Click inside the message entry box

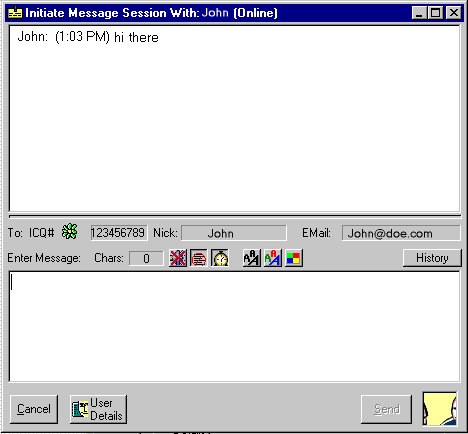pyautogui.click(x=234, y=327)
